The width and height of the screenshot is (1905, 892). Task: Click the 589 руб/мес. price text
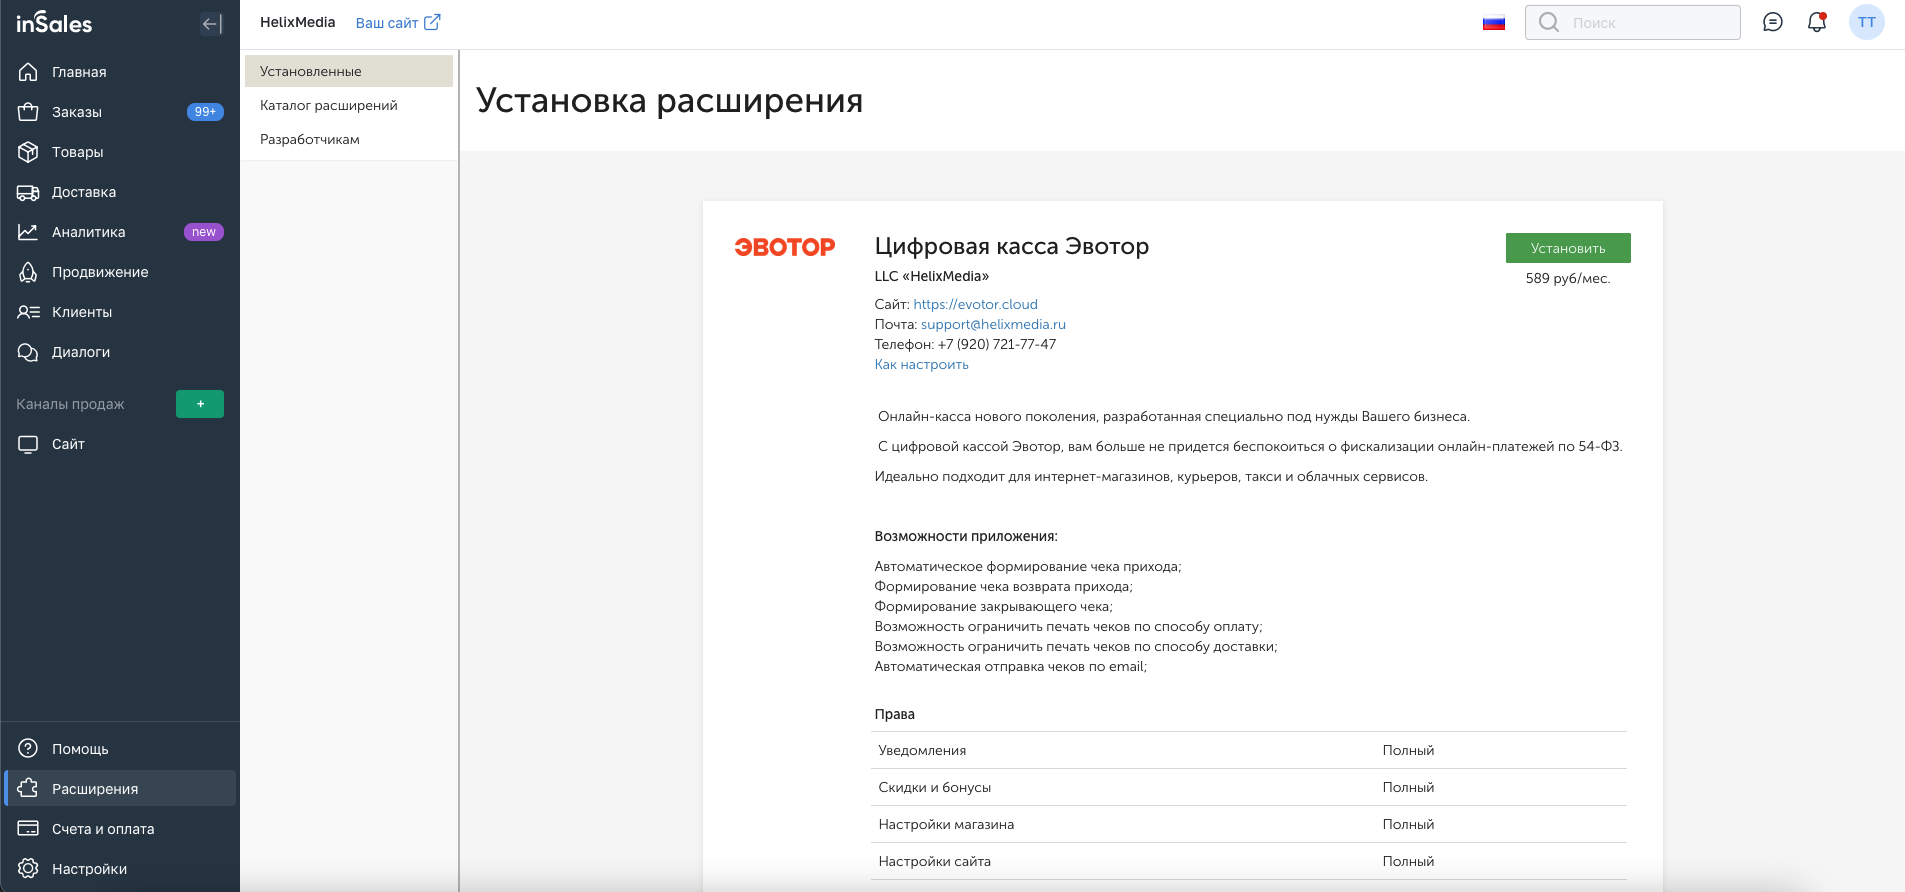pyautogui.click(x=1568, y=278)
